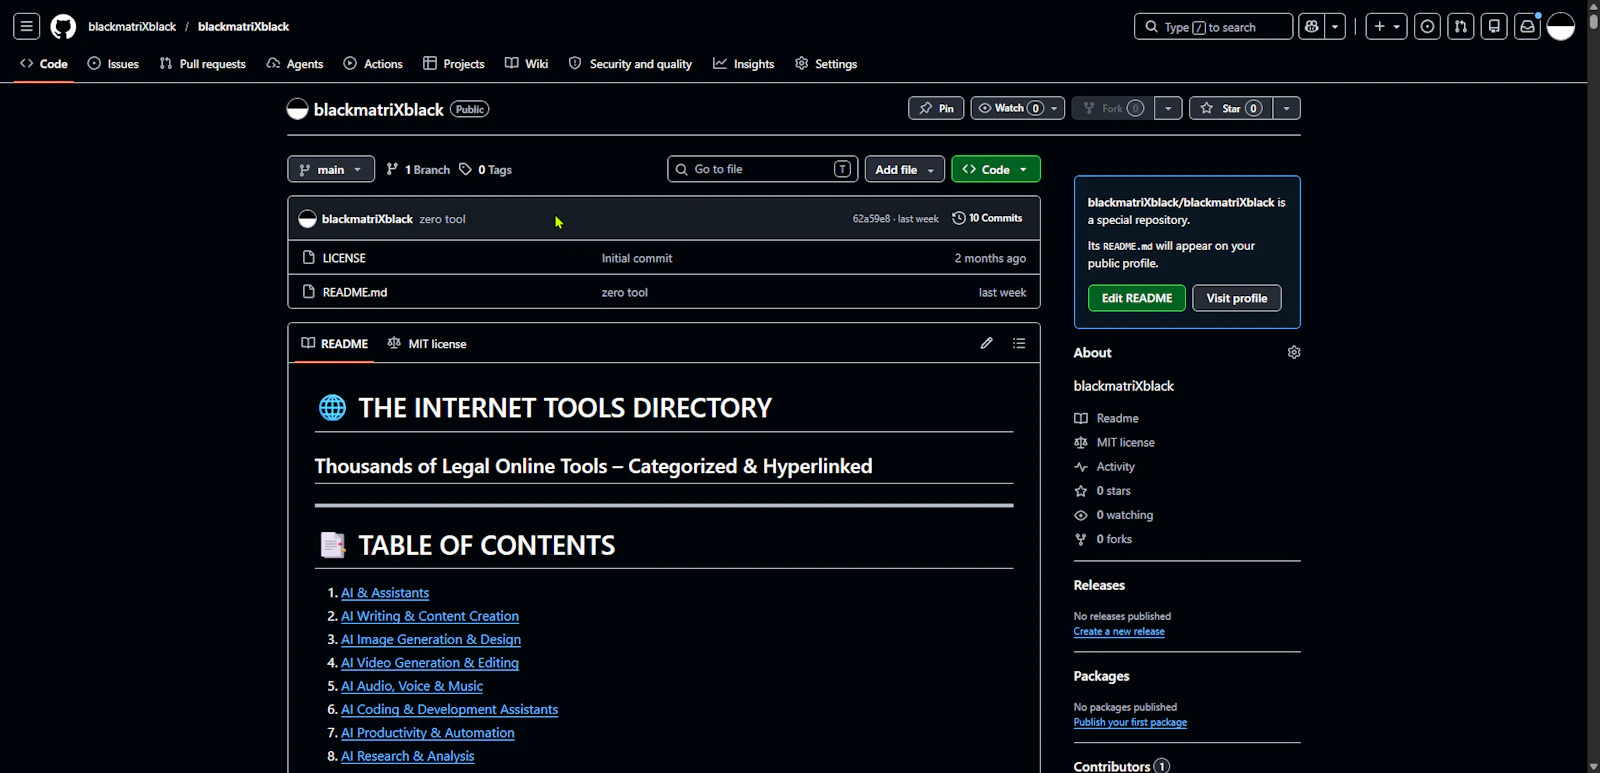Switch to the Issues tab

[x=113, y=64]
